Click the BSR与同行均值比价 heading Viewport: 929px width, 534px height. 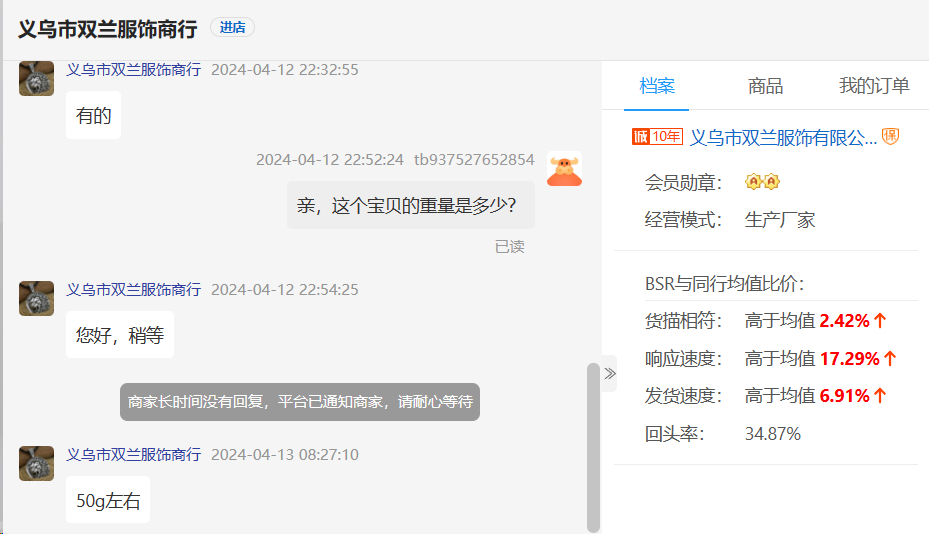[x=724, y=283]
